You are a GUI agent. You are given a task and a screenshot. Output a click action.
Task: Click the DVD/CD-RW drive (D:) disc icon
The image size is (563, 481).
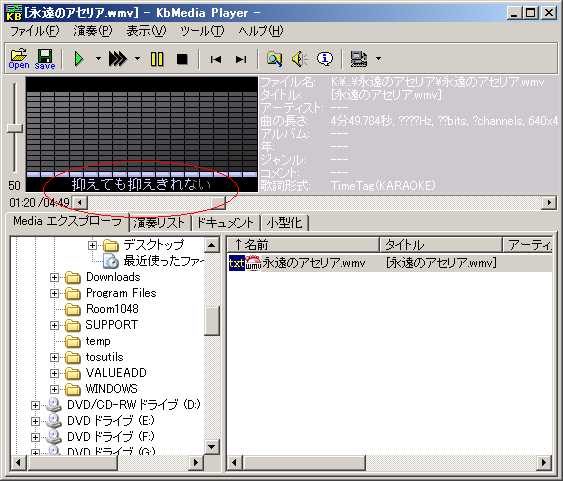54,405
